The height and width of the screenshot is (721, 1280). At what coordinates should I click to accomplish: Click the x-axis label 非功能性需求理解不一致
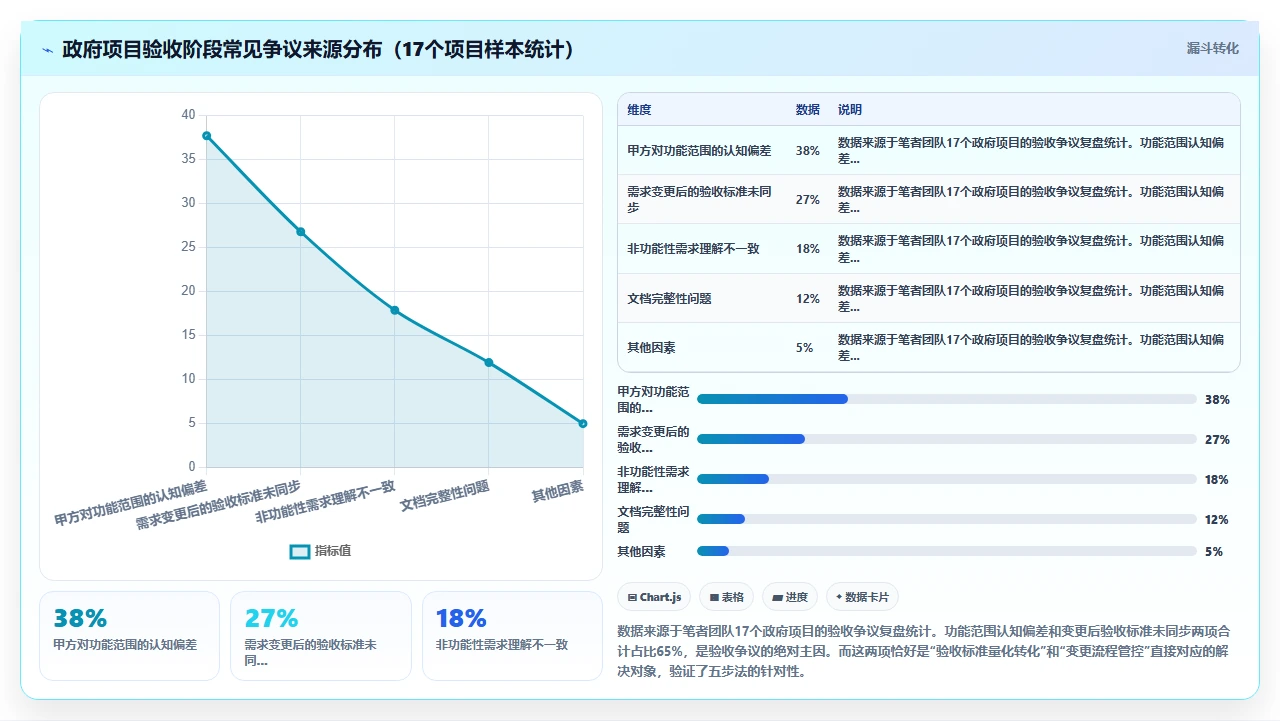click(x=326, y=500)
